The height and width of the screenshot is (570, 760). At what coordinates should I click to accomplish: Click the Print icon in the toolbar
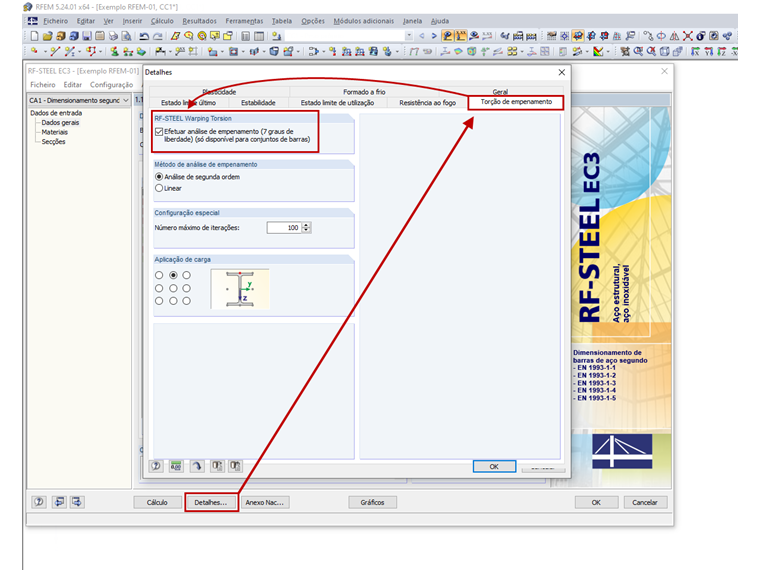pos(113,36)
